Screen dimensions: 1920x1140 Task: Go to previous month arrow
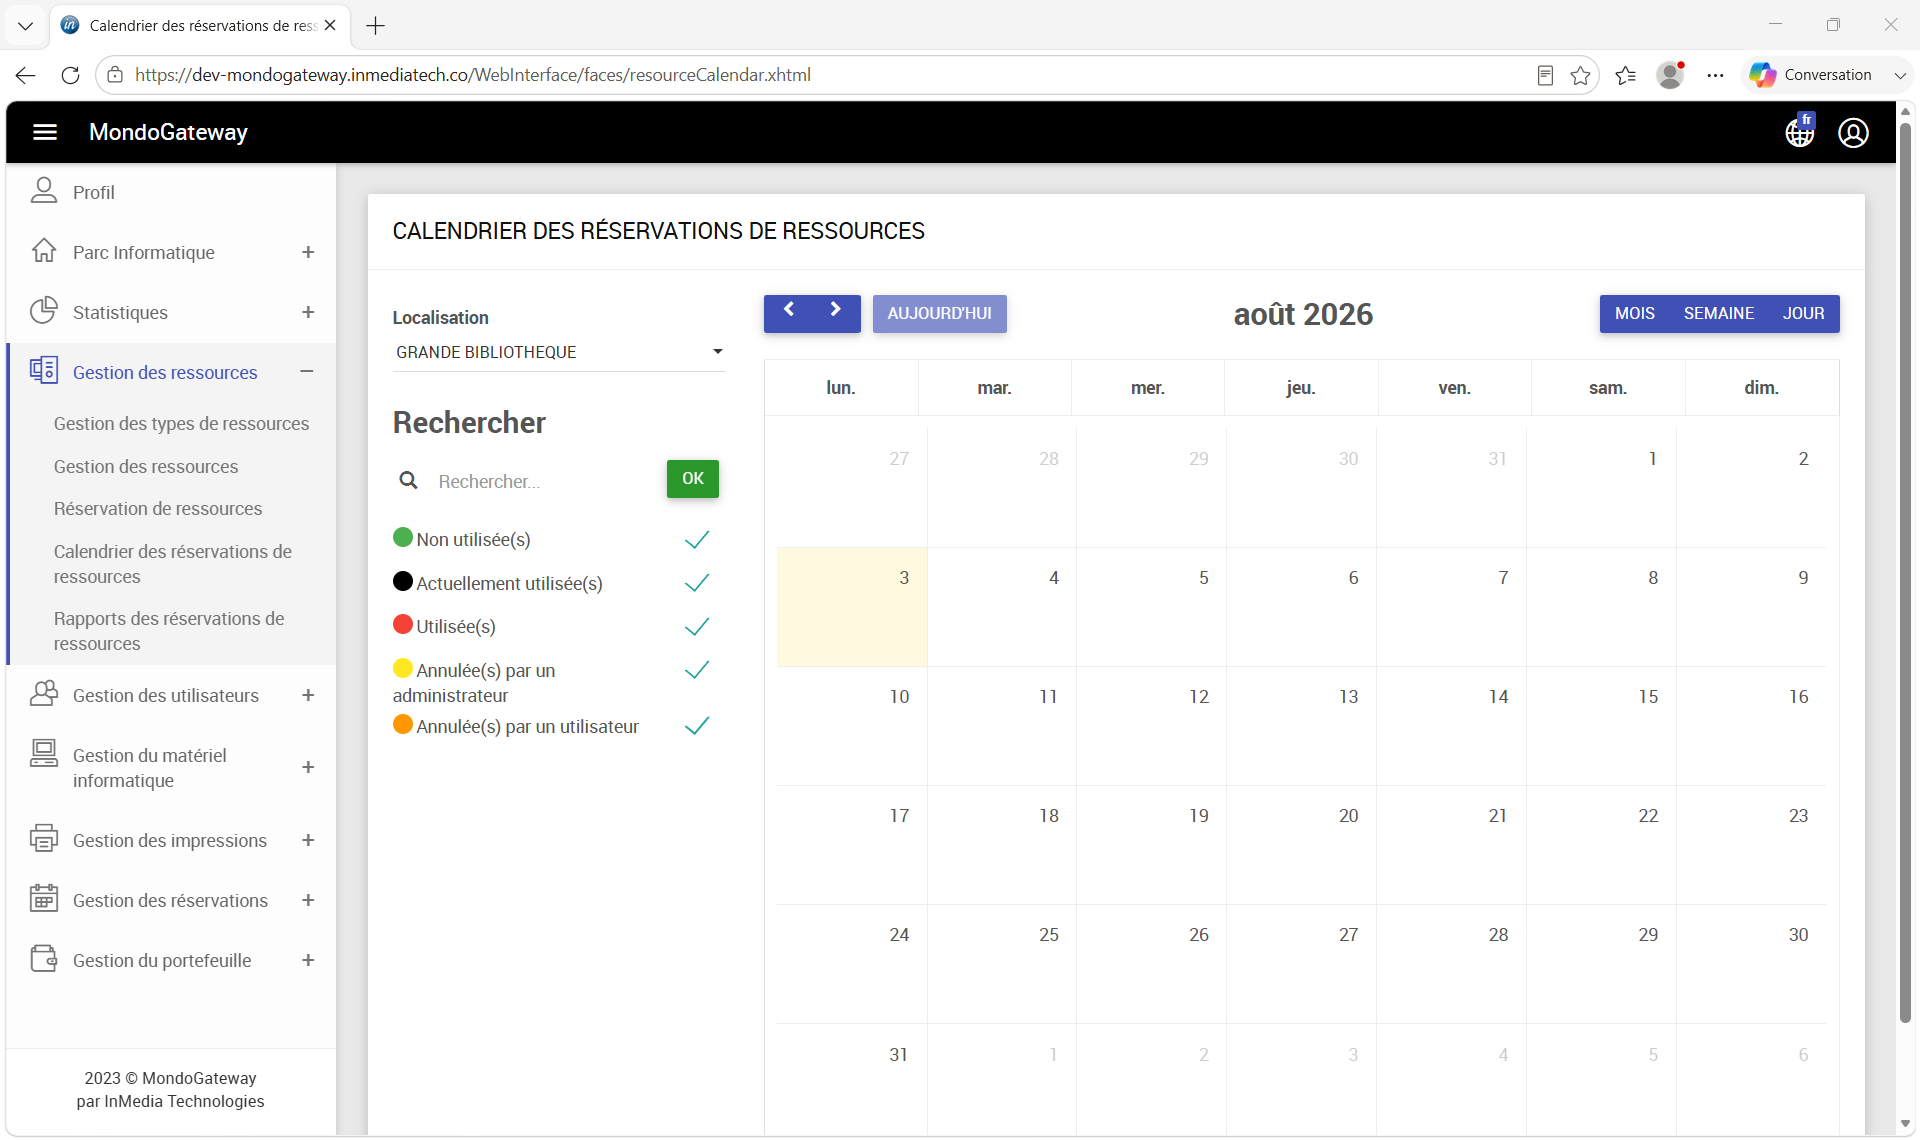click(x=789, y=311)
